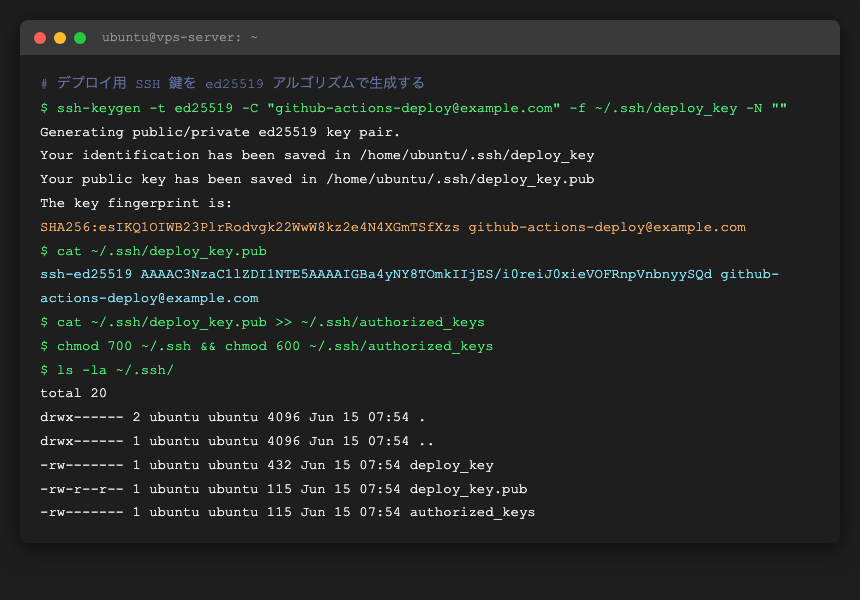The height and width of the screenshot is (600, 860).
Task: Click 'Your identification has been saved' line
Action: tap(317, 156)
